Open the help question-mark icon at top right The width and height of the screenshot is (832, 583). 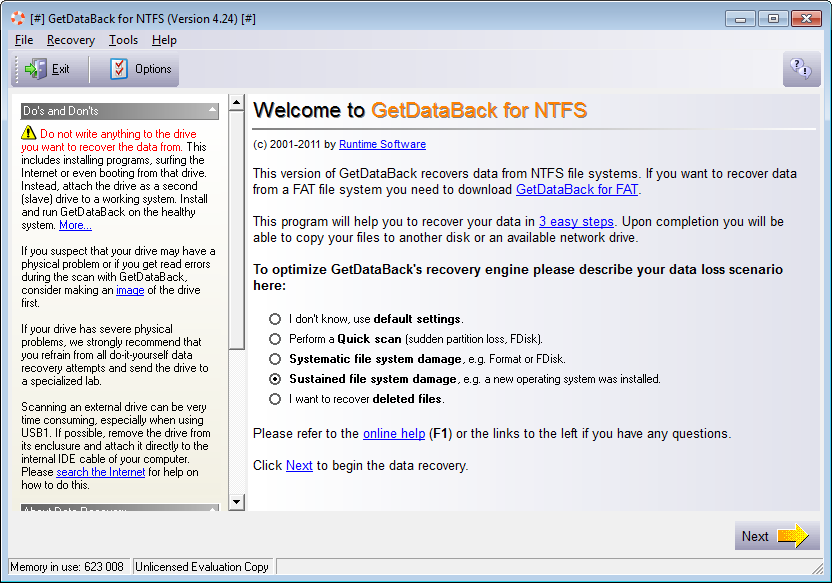point(801,69)
